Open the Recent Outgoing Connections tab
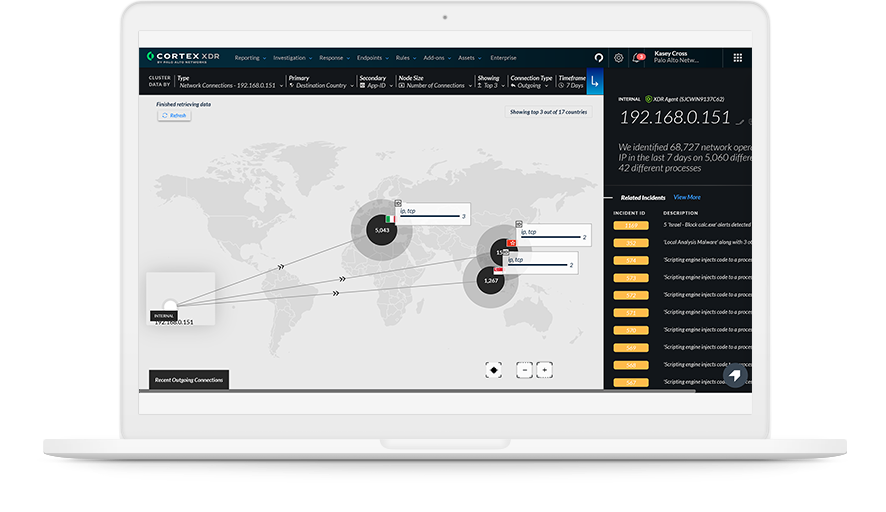The width and height of the screenshot is (886, 512). click(188, 380)
